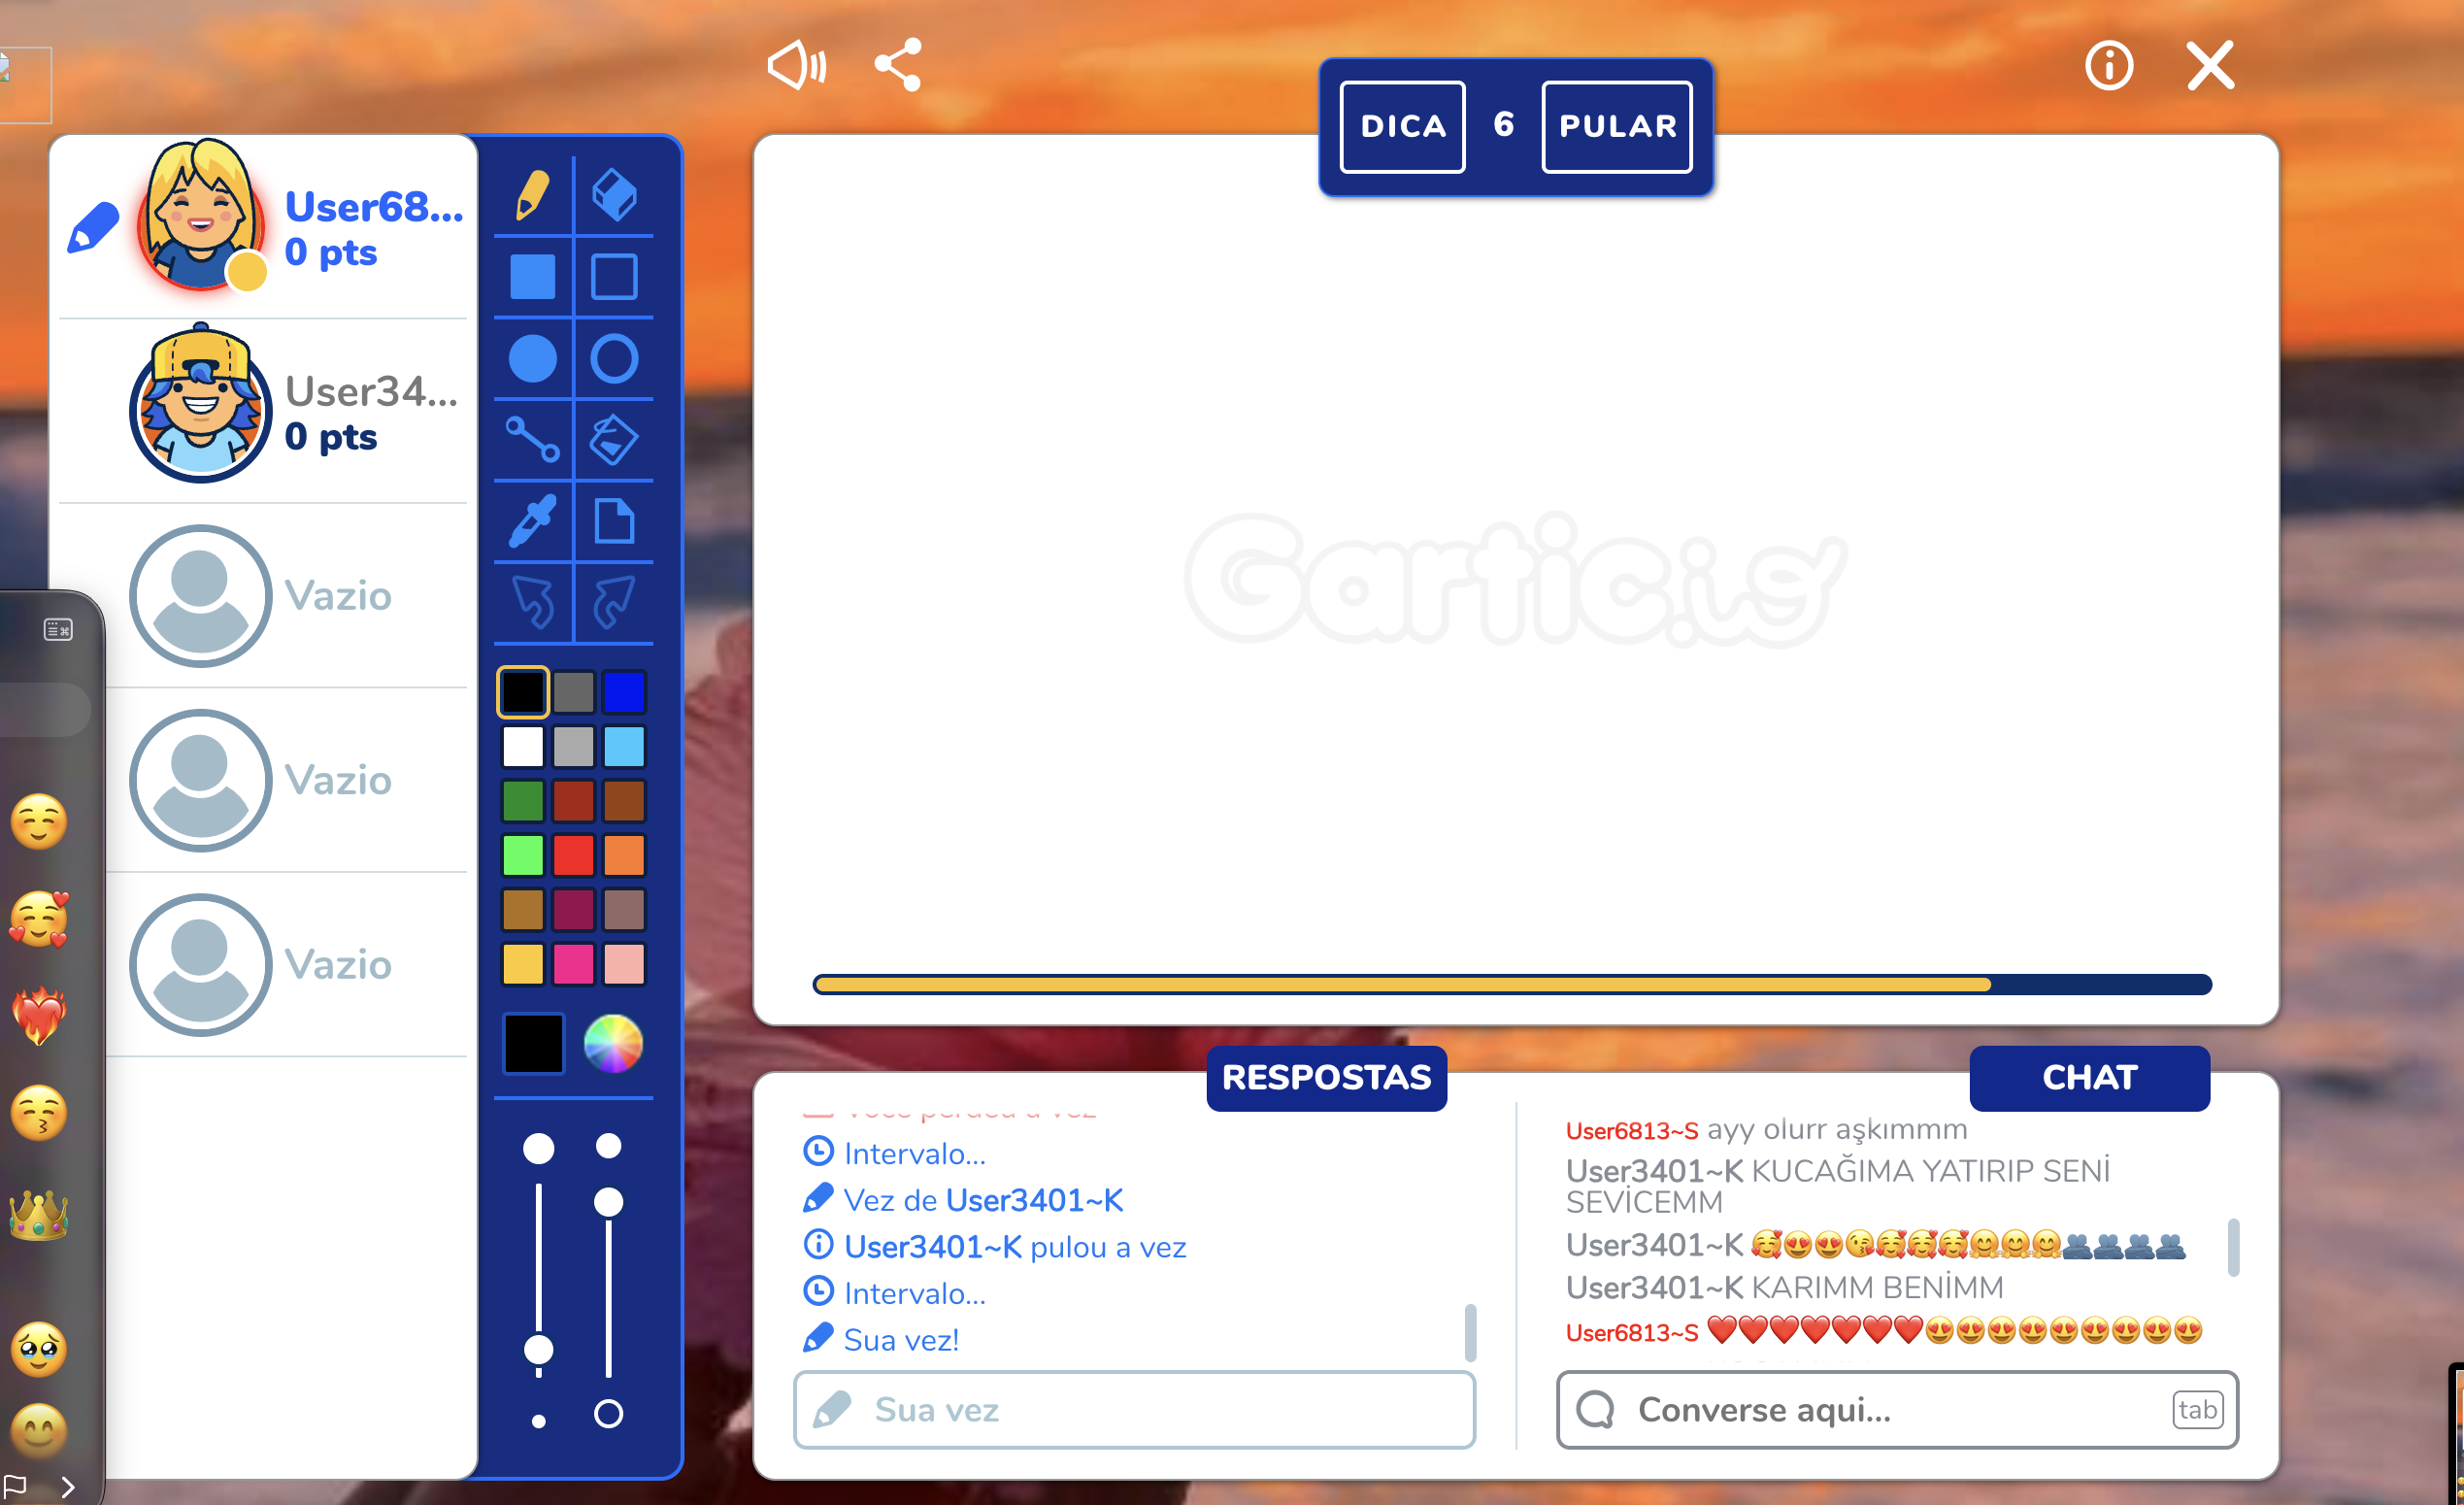
Task: Click 'User3401~K' in the 'pulou a vez' message
Action: click(933, 1247)
